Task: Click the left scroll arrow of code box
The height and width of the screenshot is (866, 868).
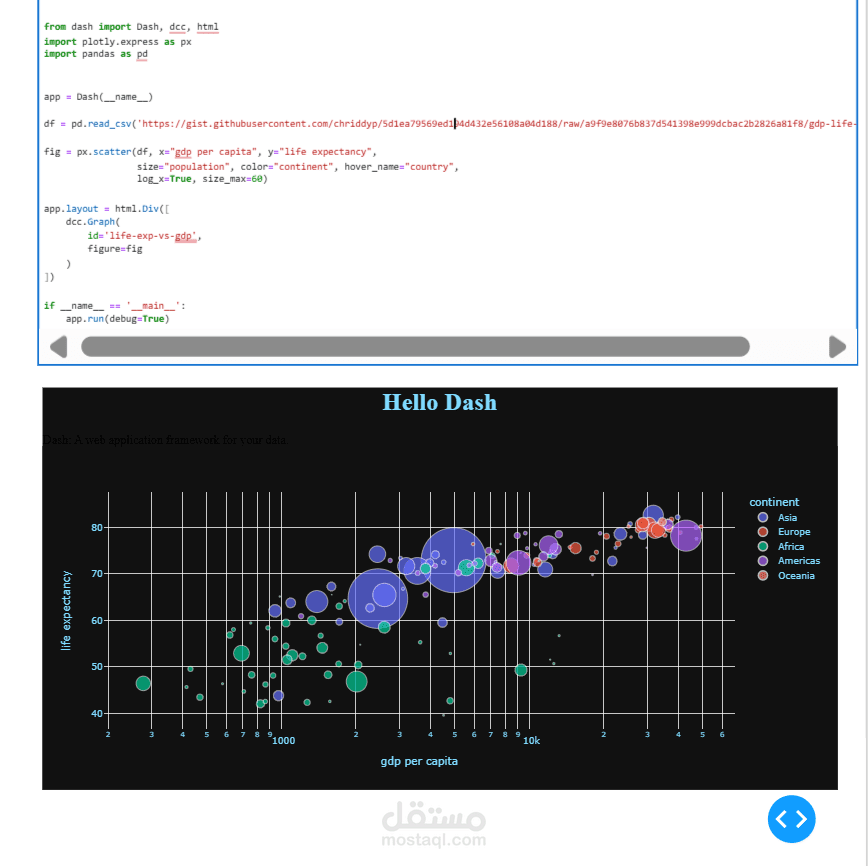Action: [59, 347]
